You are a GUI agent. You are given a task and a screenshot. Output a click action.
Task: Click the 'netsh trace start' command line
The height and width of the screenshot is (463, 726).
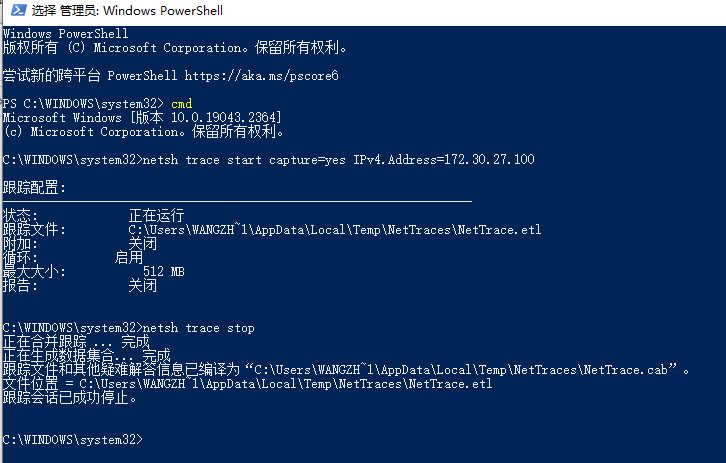pyautogui.click(x=269, y=160)
